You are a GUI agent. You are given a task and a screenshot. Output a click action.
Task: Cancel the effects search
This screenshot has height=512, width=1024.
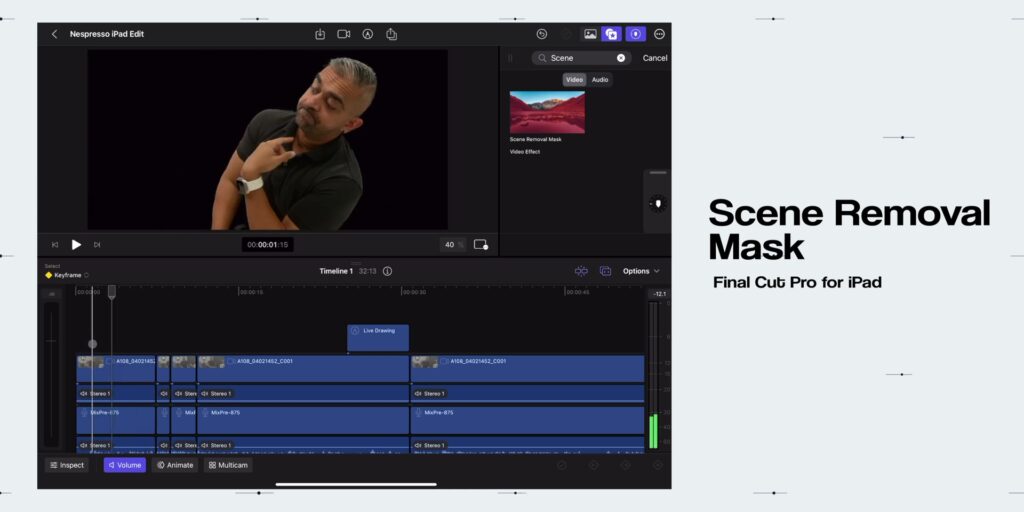tap(654, 58)
